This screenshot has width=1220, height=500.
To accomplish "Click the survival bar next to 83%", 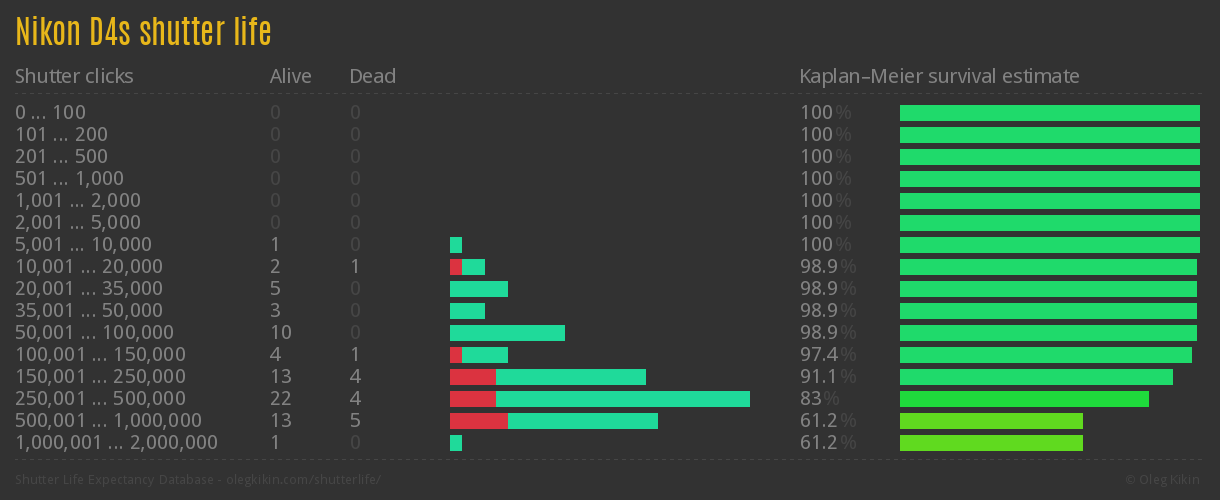I will (1024, 399).
